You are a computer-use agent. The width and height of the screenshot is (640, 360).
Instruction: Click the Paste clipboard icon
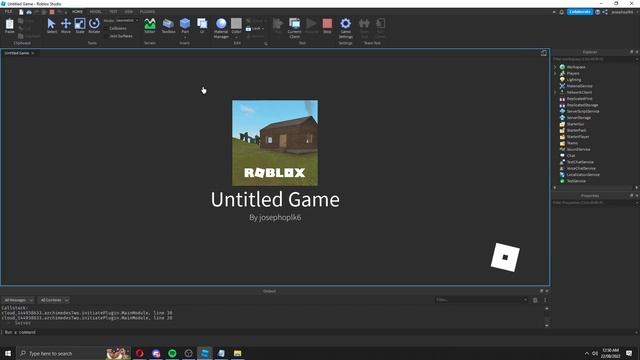pyautogui.click(x=10, y=25)
